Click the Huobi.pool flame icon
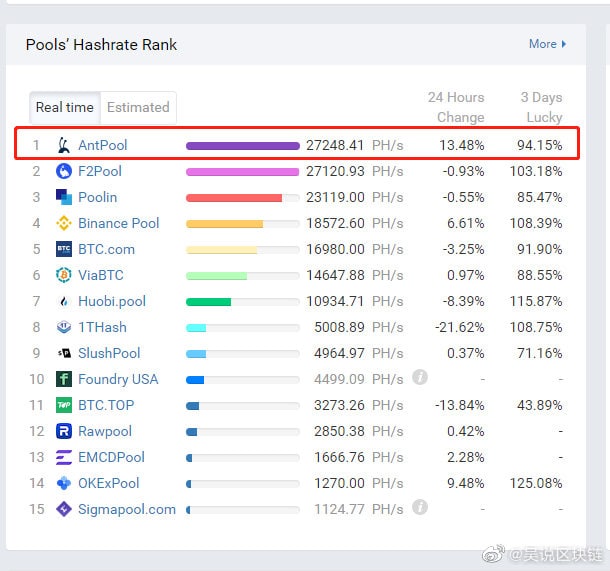This screenshot has width=610, height=571. coord(64,301)
